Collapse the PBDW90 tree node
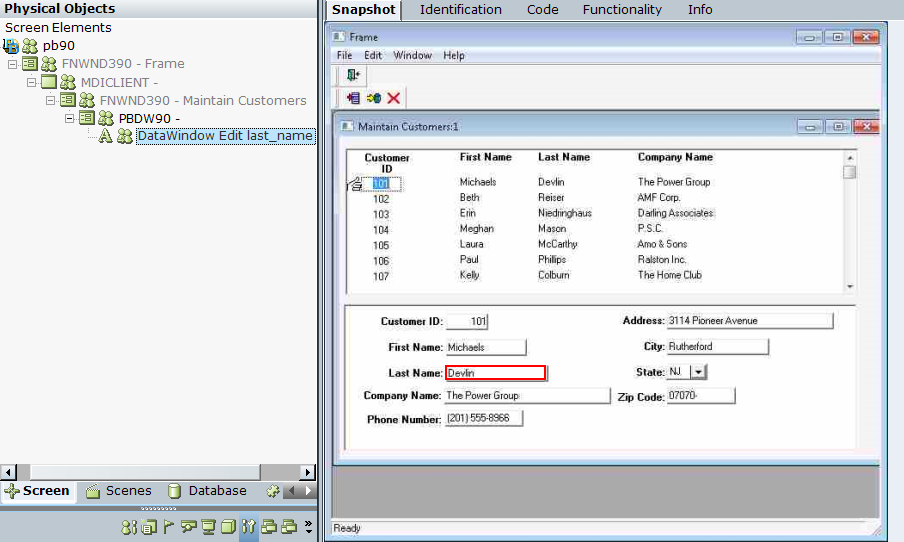 point(70,118)
